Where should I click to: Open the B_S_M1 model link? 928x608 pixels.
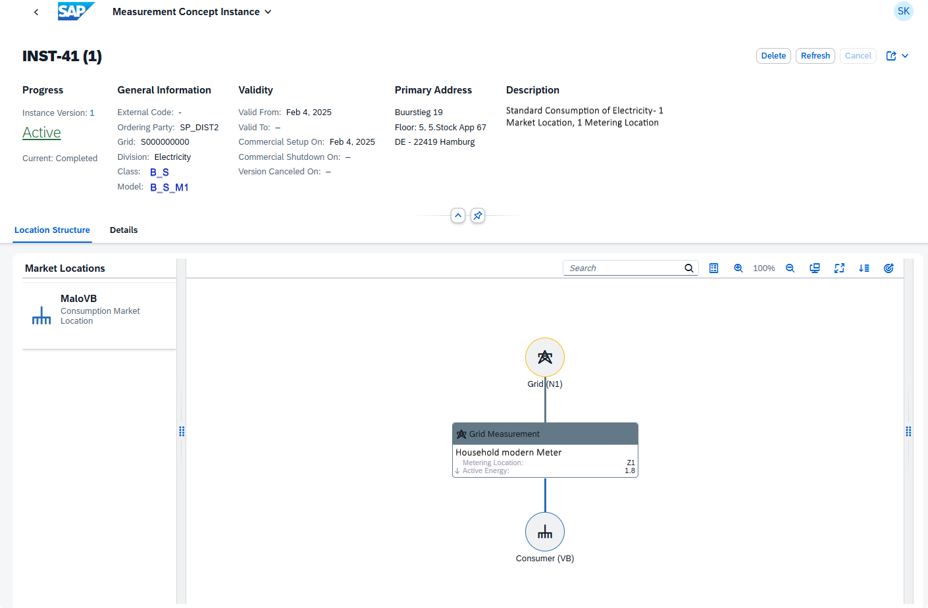(169, 187)
